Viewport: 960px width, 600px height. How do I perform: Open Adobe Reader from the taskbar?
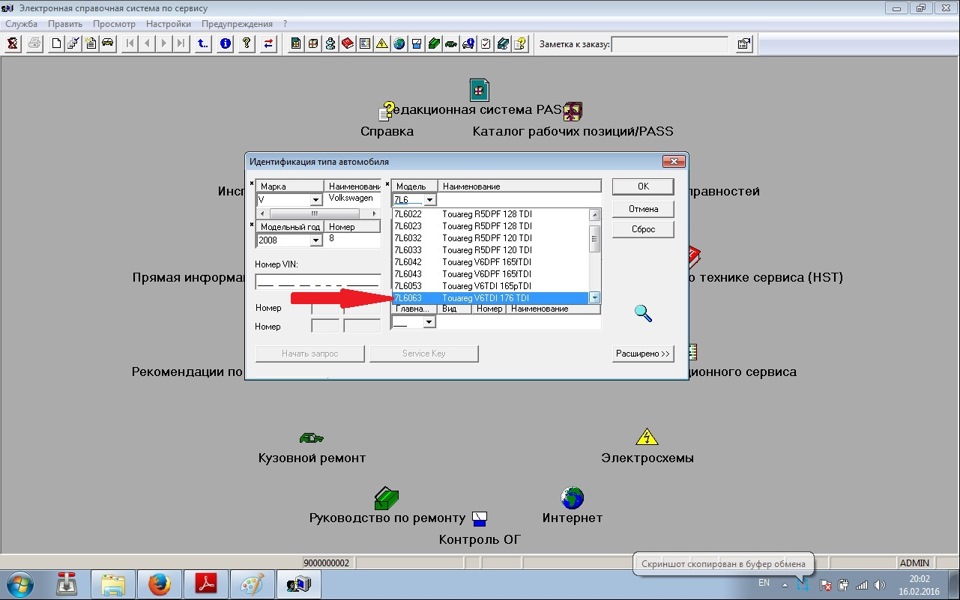coord(206,584)
